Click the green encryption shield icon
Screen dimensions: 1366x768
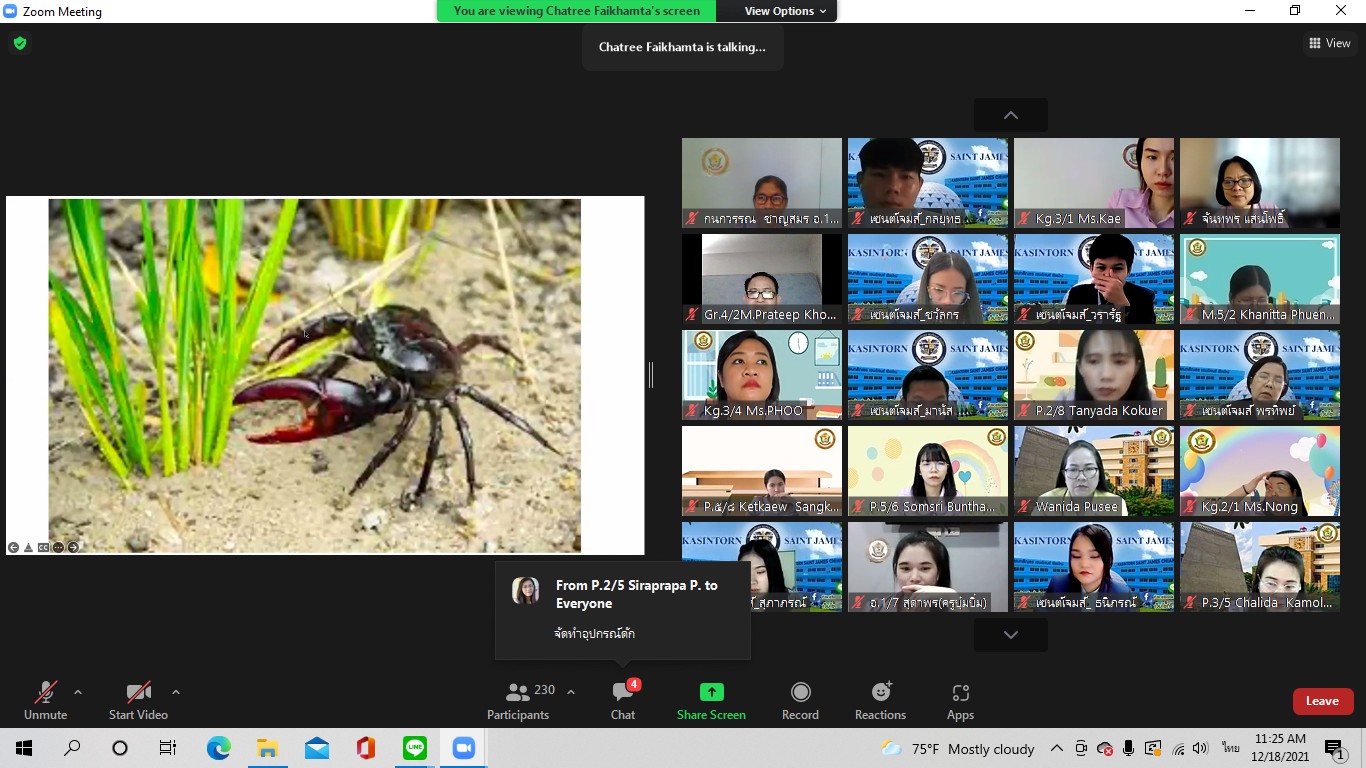[x=19, y=43]
